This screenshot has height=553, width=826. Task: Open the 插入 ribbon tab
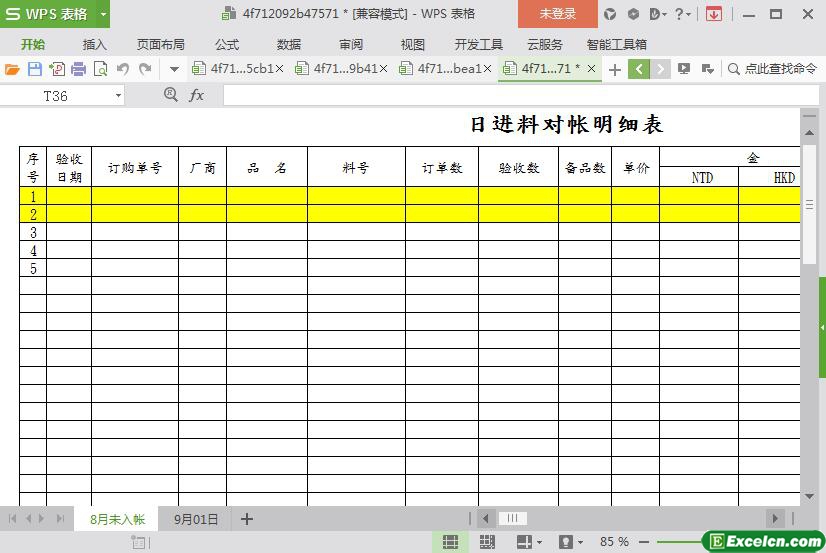[95, 45]
